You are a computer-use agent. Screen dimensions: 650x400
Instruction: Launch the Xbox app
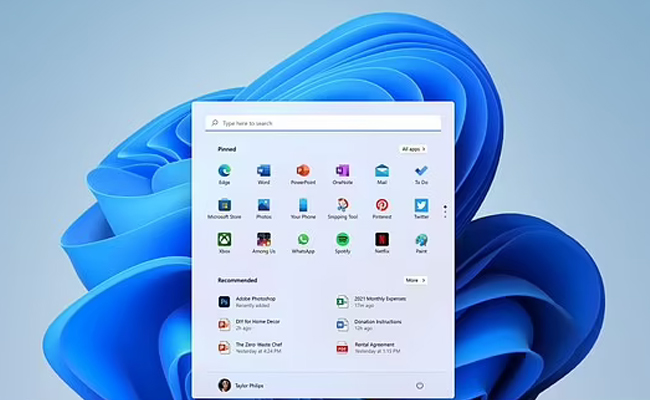click(x=224, y=243)
